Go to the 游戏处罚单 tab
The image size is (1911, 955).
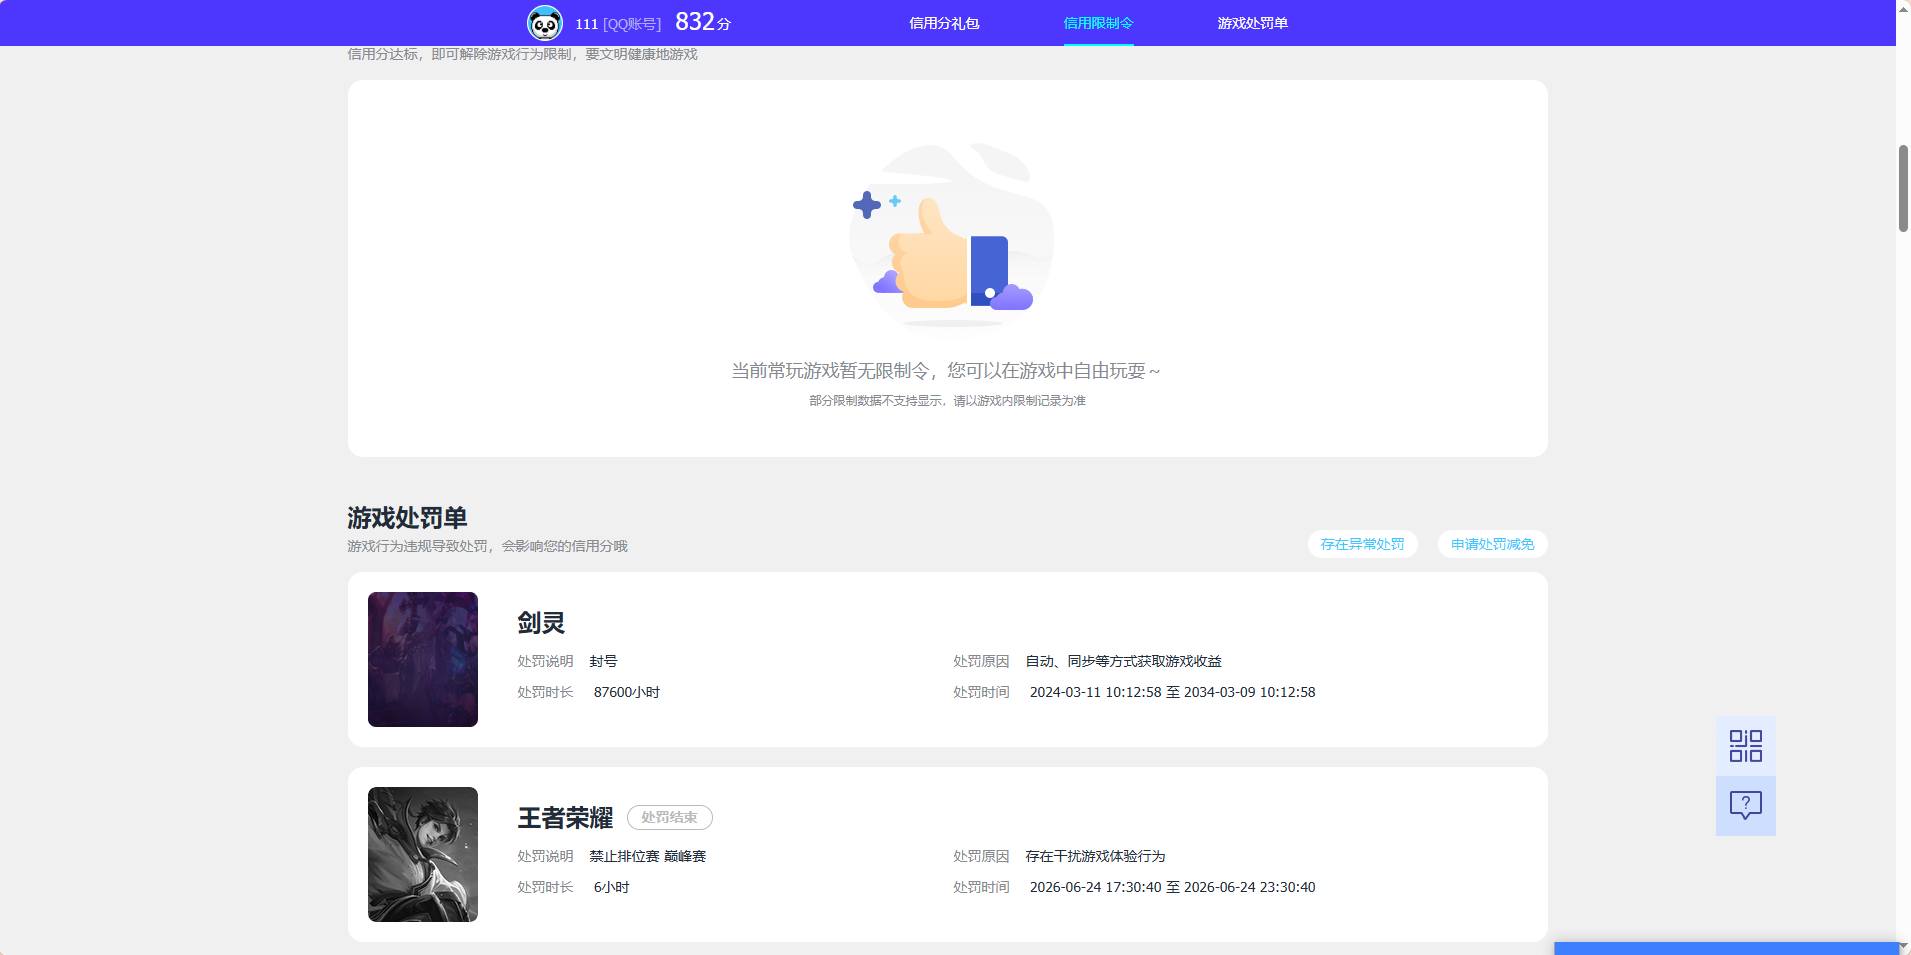pos(1252,23)
